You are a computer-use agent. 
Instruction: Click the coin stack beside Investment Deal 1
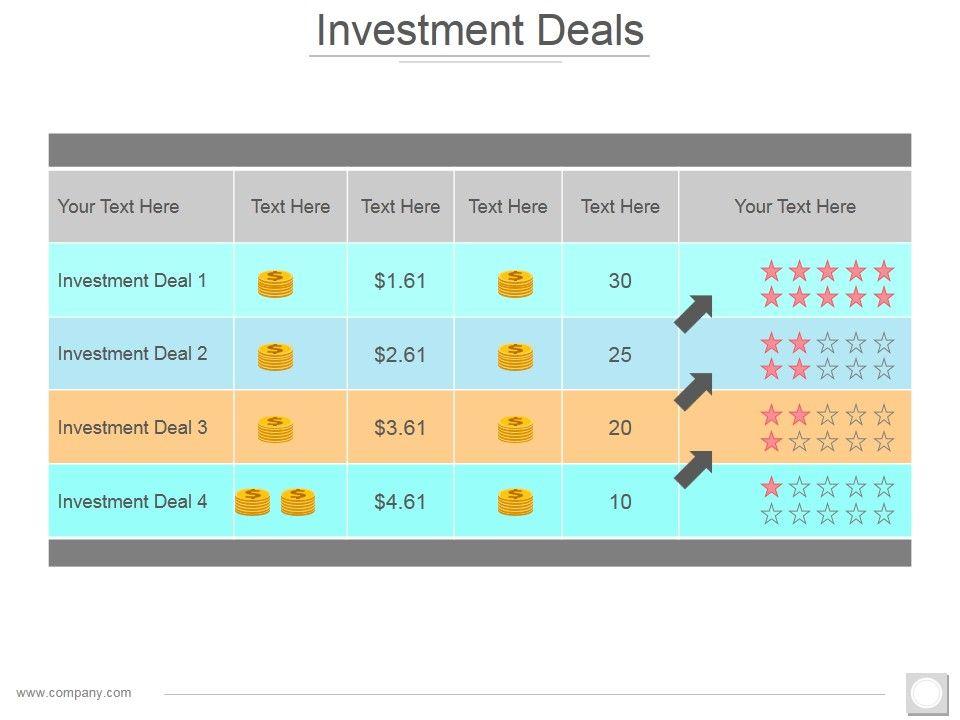coord(275,284)
